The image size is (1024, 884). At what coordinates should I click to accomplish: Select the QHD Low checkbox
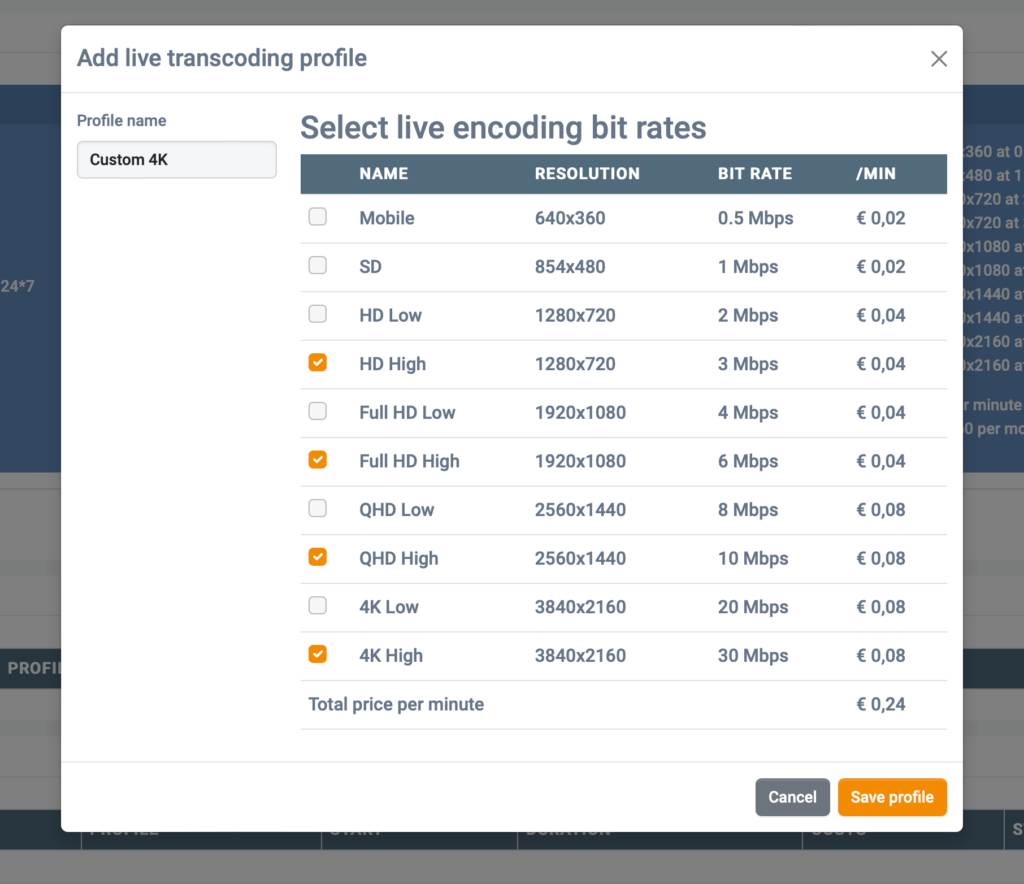(x=317, y=508)
